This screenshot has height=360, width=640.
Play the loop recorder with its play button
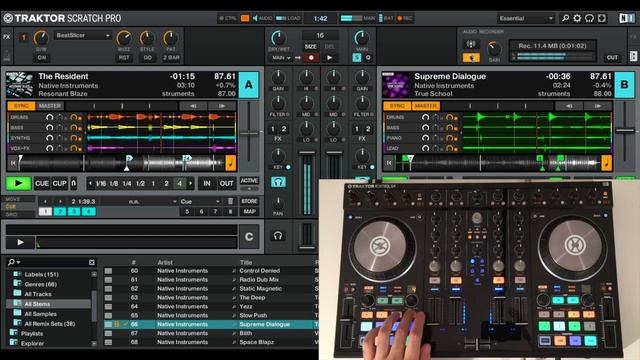tap(329, 58)
